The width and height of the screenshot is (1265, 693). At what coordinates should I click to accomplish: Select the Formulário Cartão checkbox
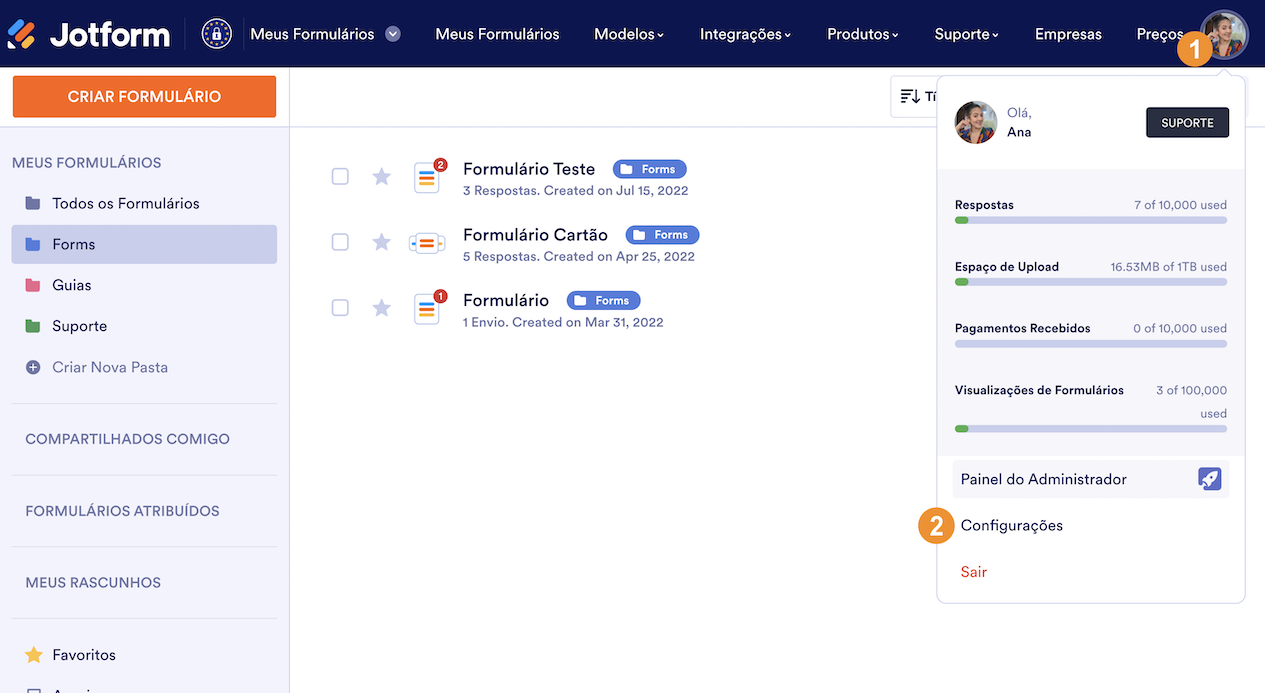[x=340, y=242]
